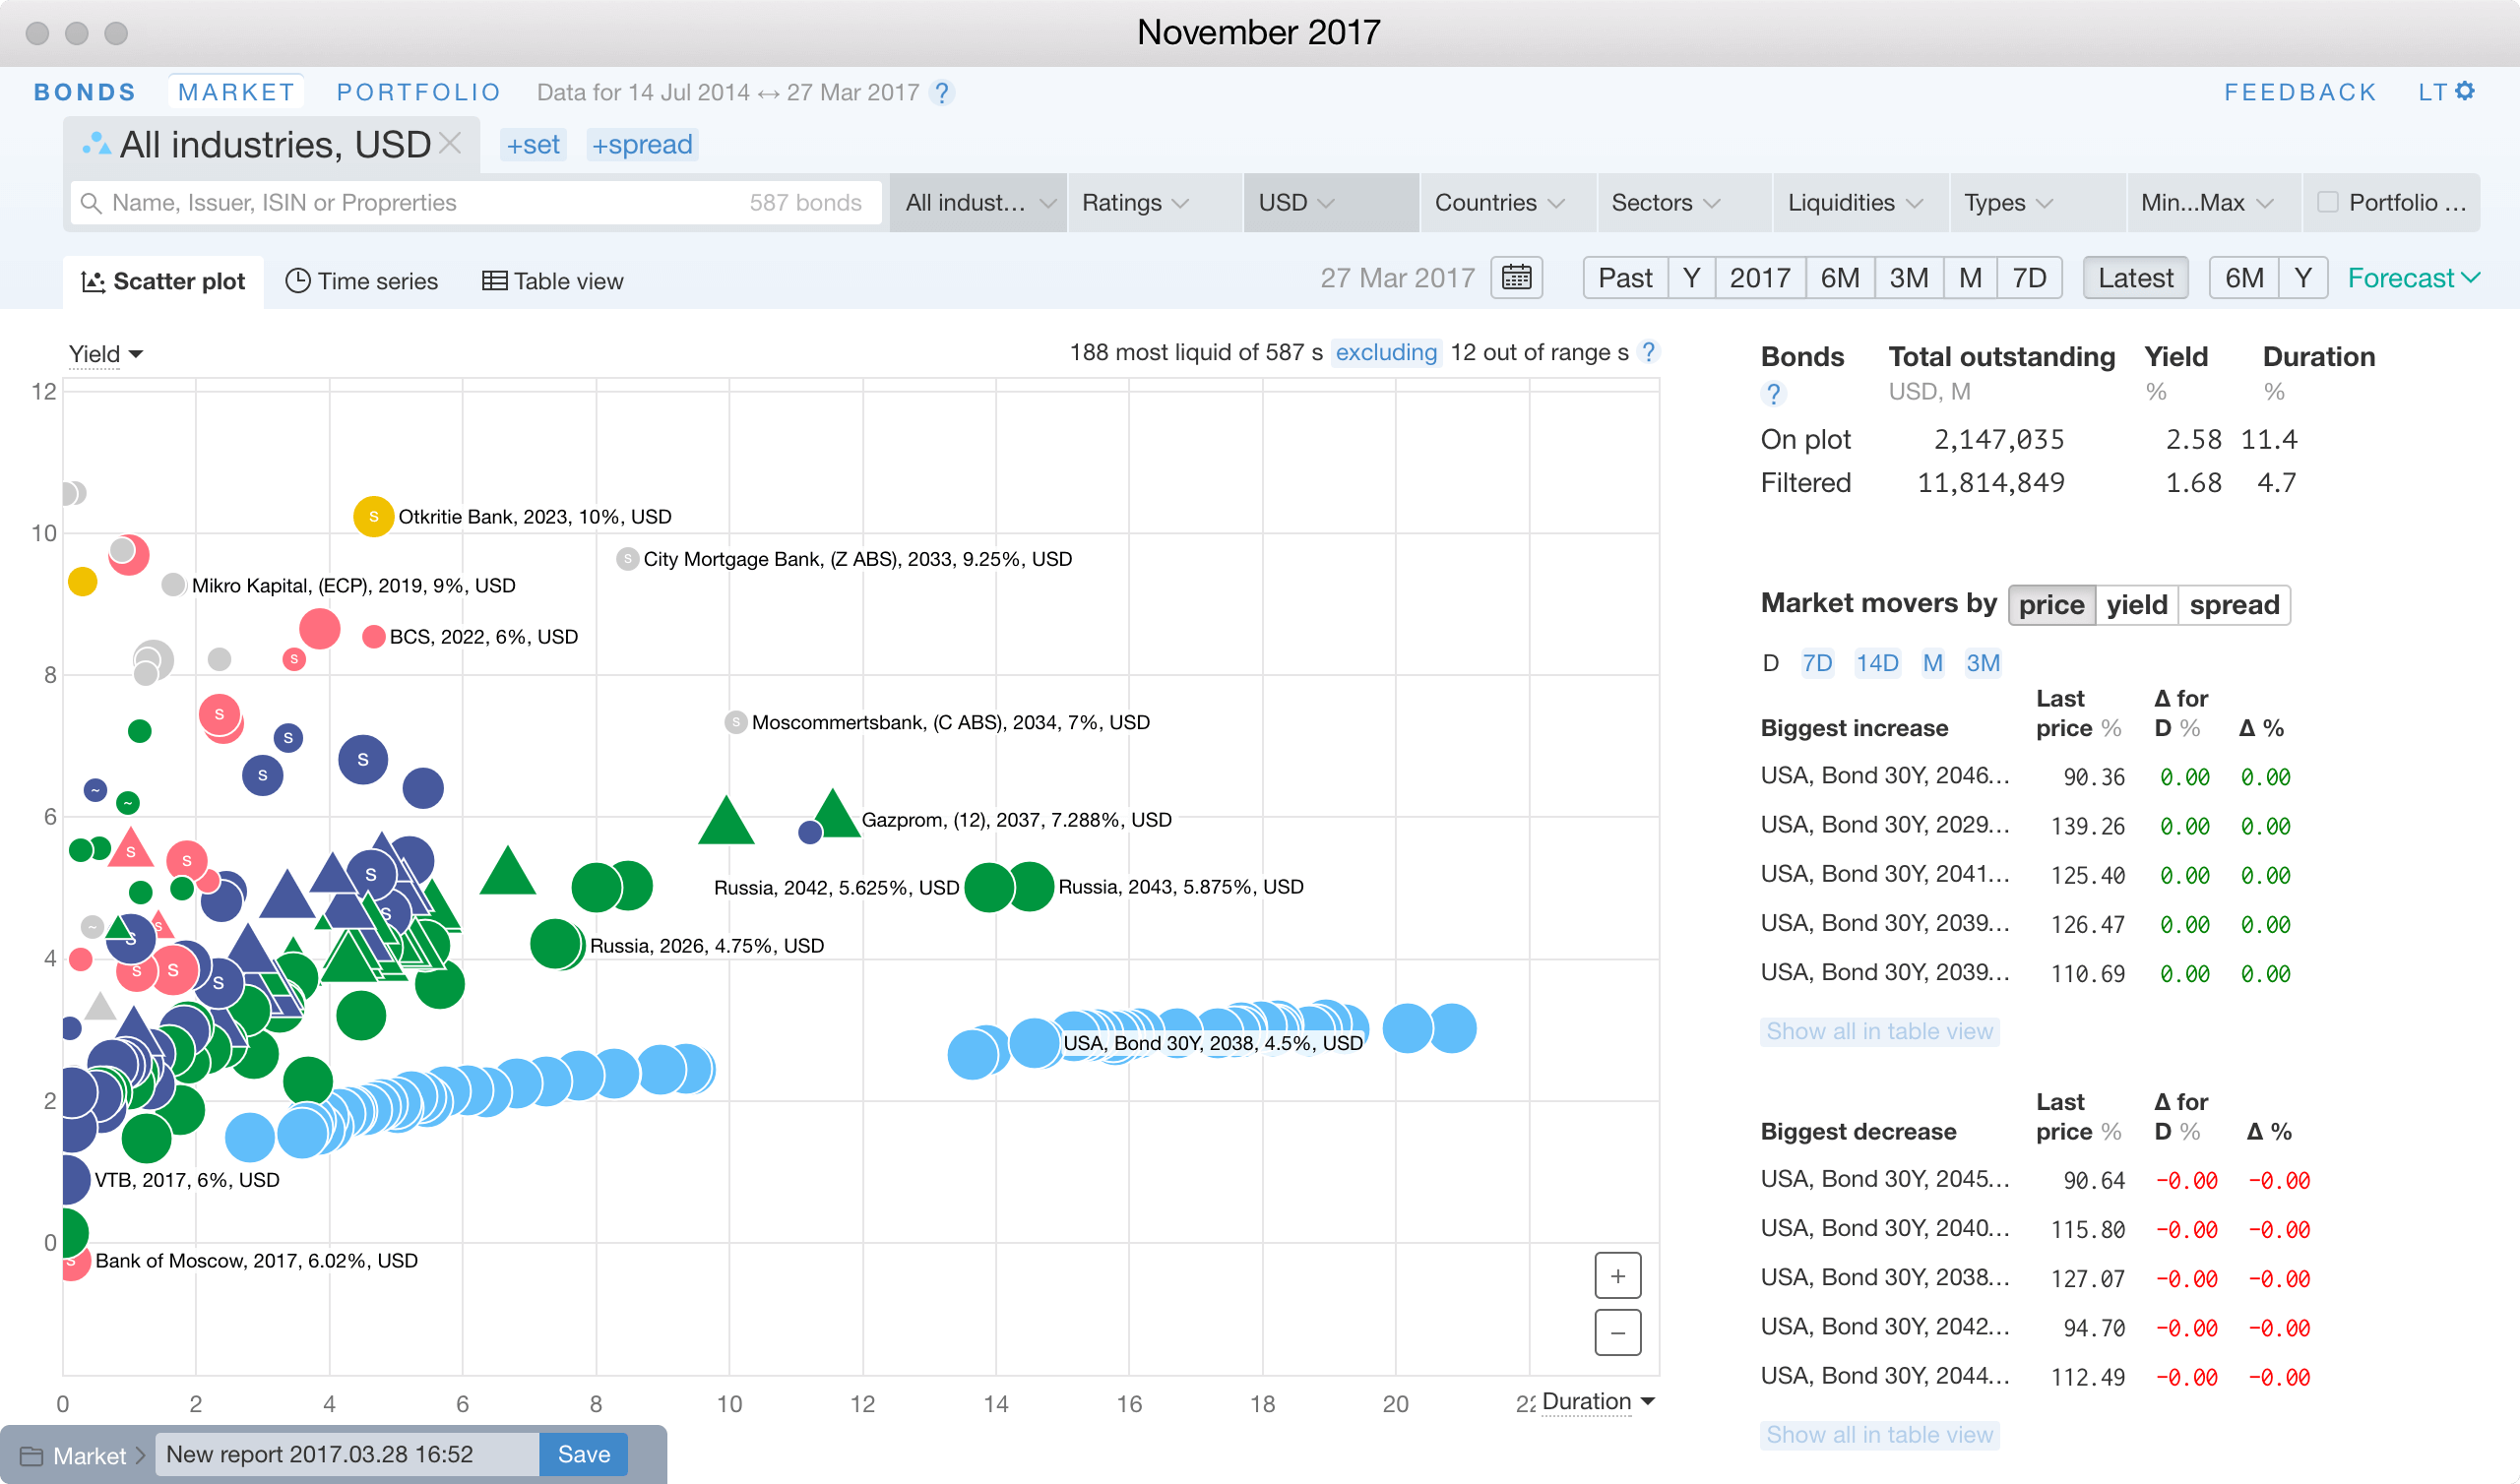Click the excluding link above the plot

(x=1386, y=352)
